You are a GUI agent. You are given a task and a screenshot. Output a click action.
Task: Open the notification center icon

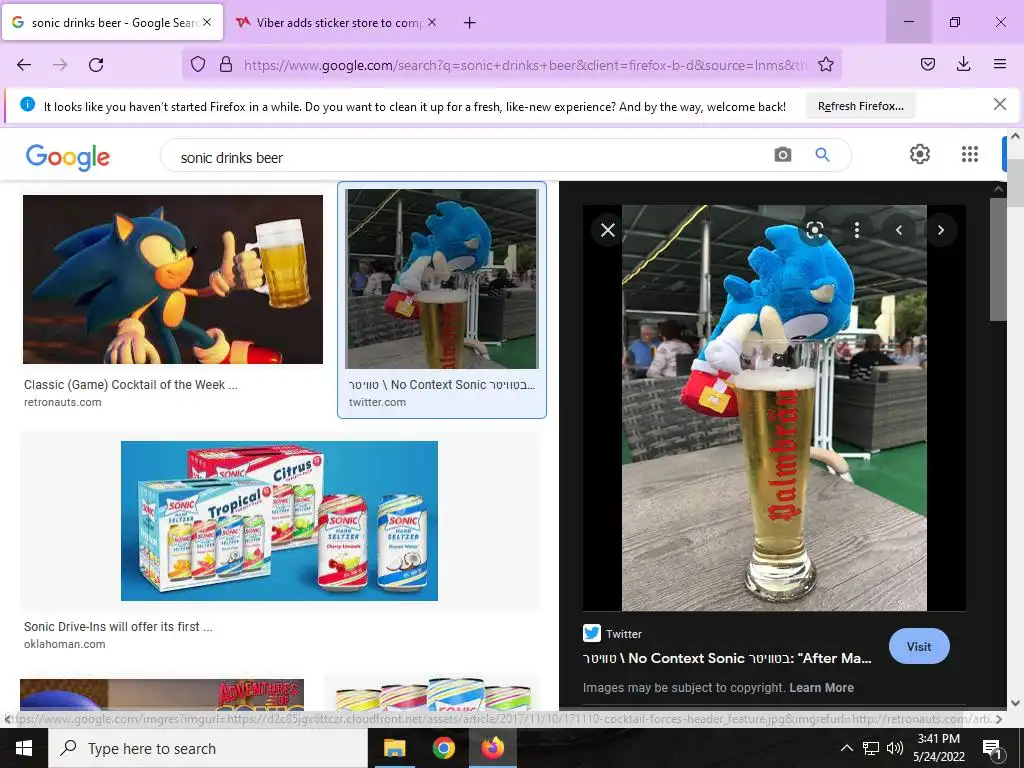(x=992, y=748)
